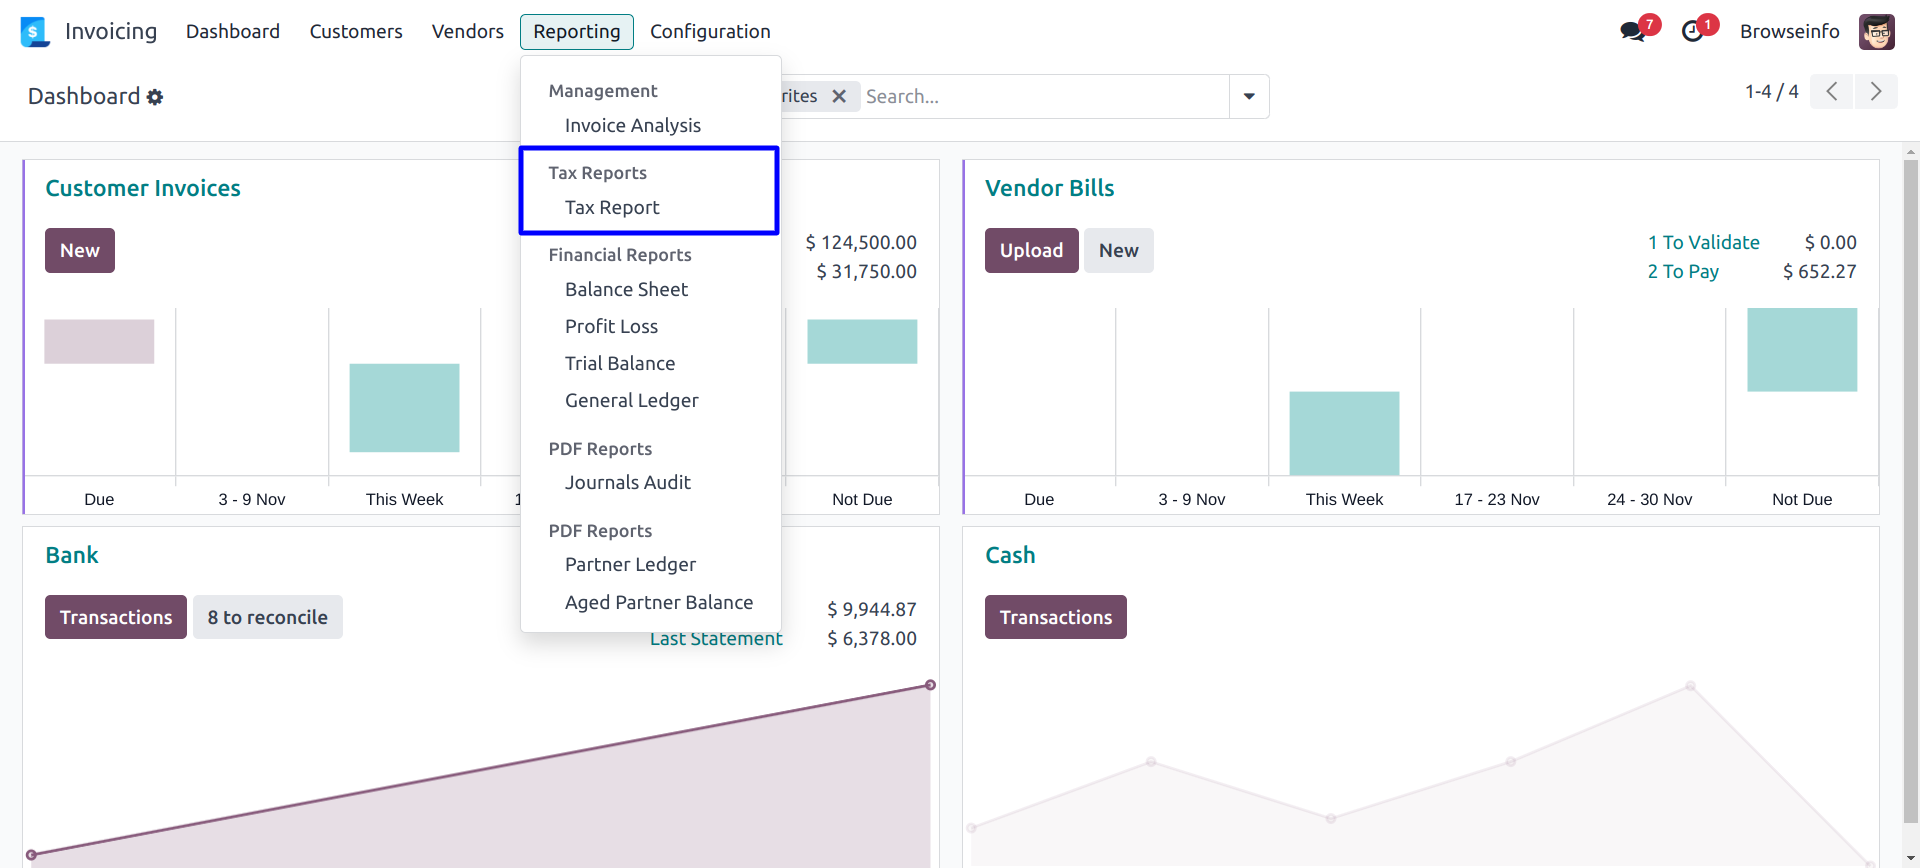Click the user avatar picture
The width and height of the screenshot is (1920, 868).
coord(1876,32)
